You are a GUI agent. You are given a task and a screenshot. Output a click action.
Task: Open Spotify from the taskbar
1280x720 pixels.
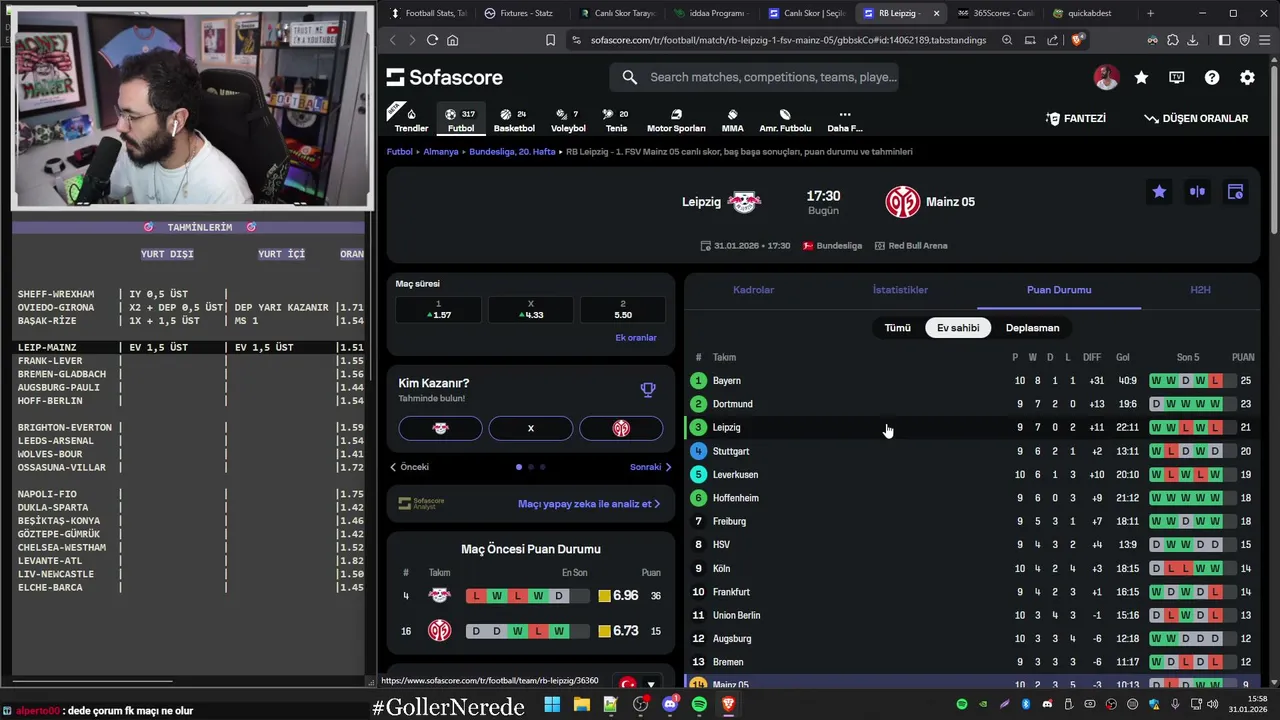[x=699, y=704]
